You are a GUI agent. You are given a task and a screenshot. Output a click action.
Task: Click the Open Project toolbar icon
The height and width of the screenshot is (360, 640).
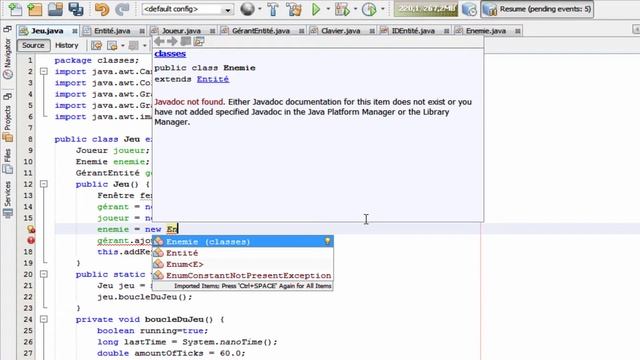[55, 9]
